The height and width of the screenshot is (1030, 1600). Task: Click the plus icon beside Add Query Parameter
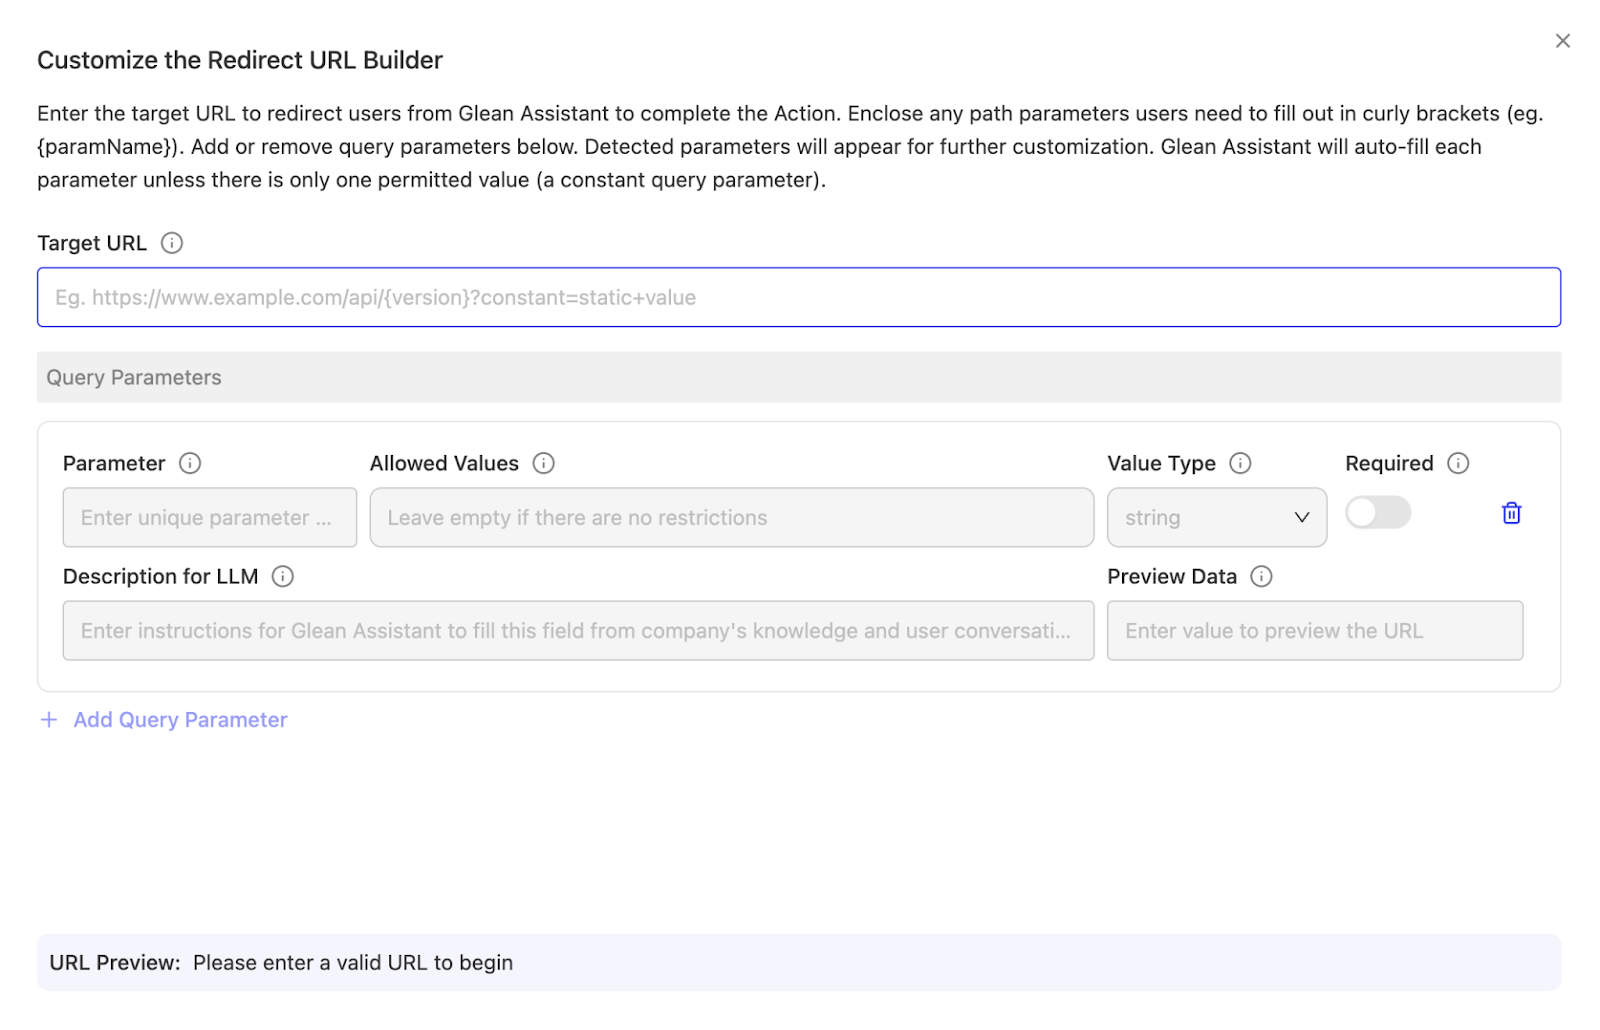(48, 719)
